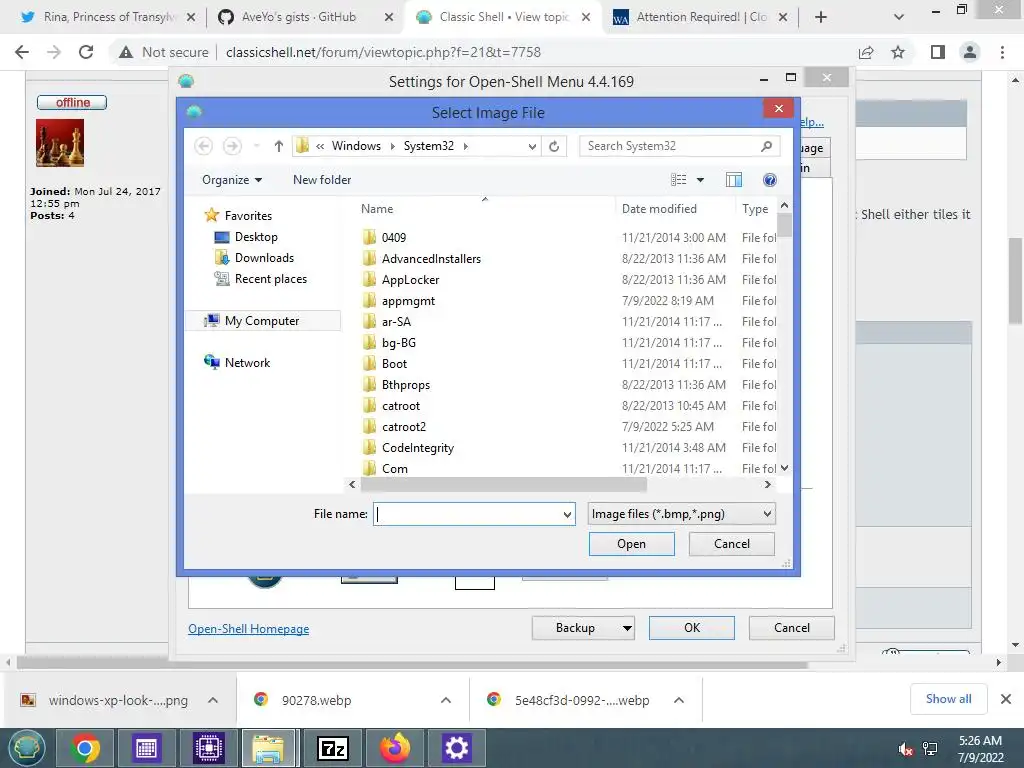Click Chrome icon in the taskbar
Viewport: 1024px width, 768px height.
pyautogui.click(x=85, y=748)
